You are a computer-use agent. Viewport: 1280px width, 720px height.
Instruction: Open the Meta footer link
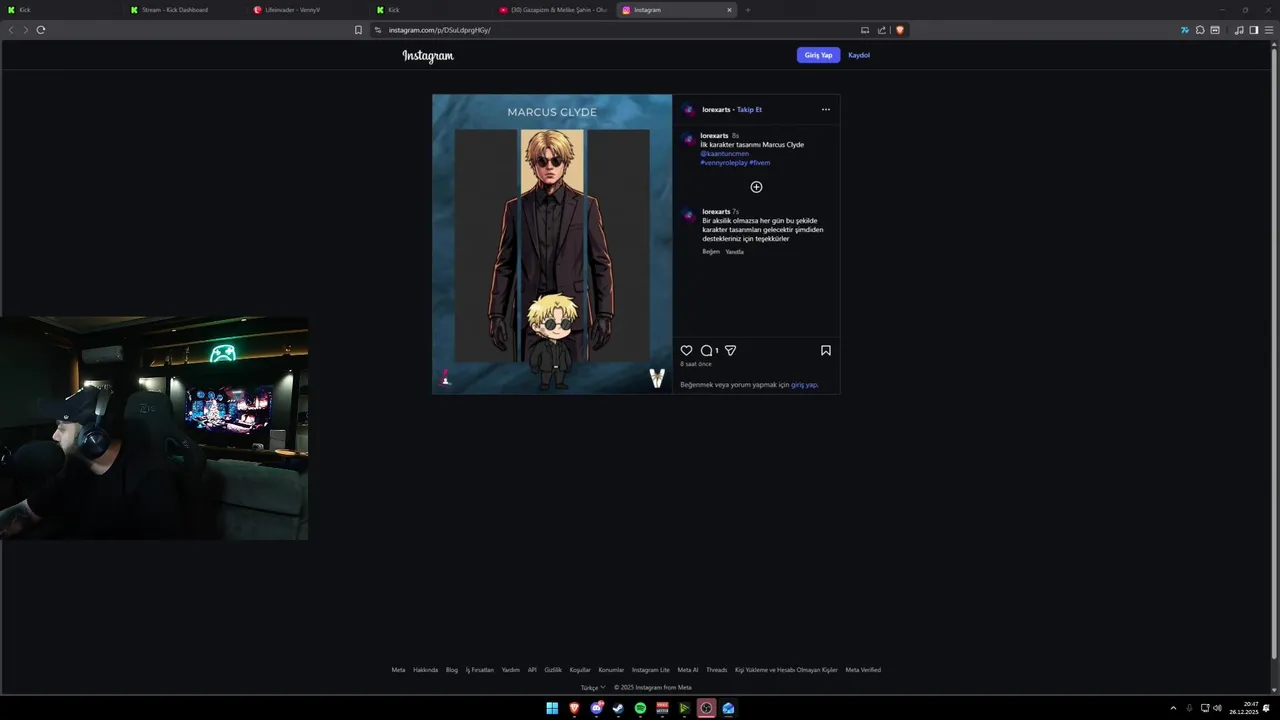[x=398, y=670]
